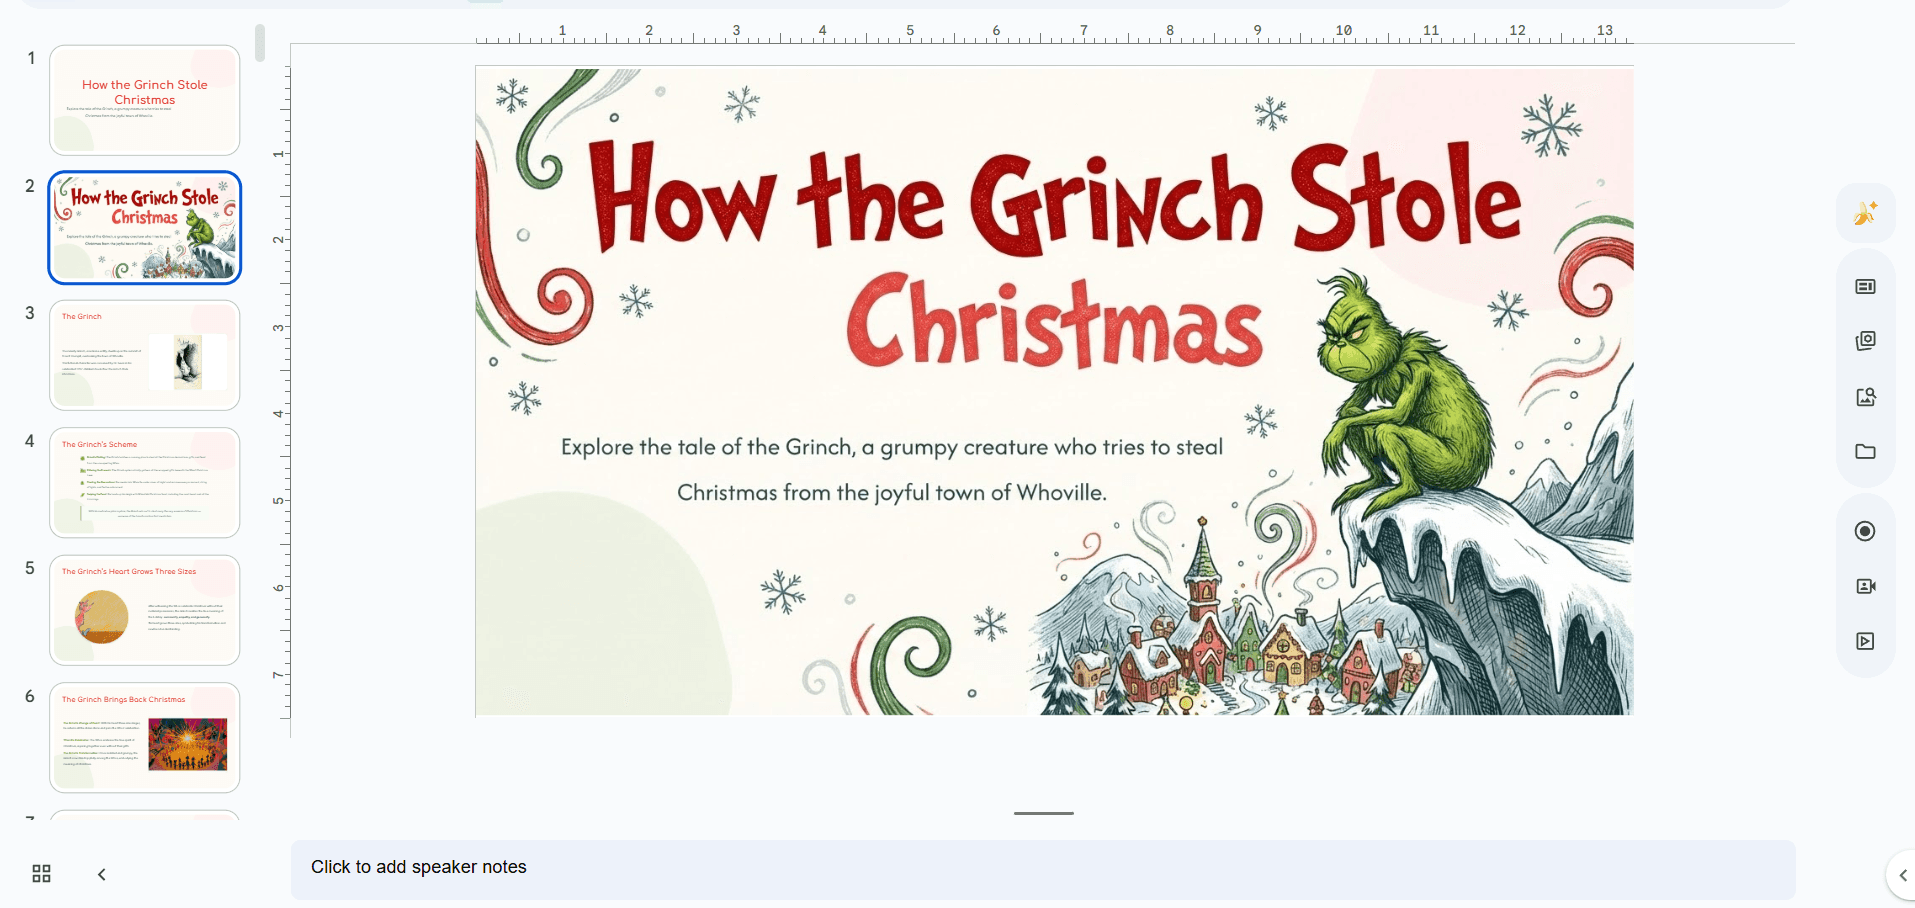Open the speaker spotlight camera icon
Image resolution: width=1915 pixels, height=908 pixels.
point(1865,586)
